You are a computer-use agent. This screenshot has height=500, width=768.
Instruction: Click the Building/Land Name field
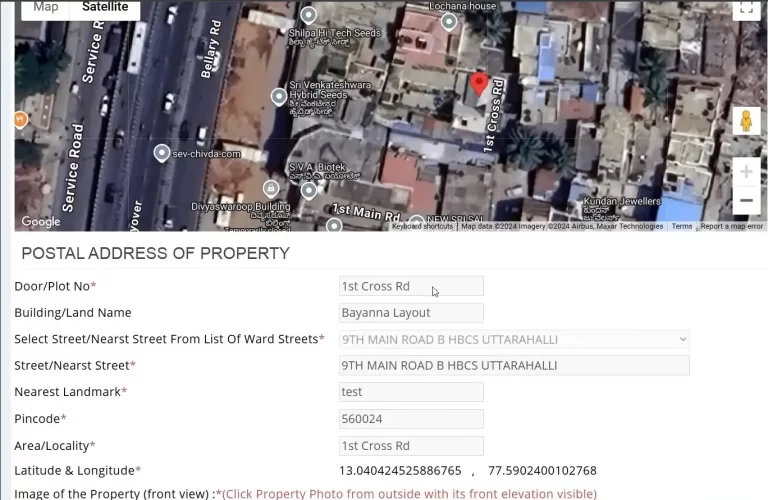pyautogui.click(x=411, y=312)
